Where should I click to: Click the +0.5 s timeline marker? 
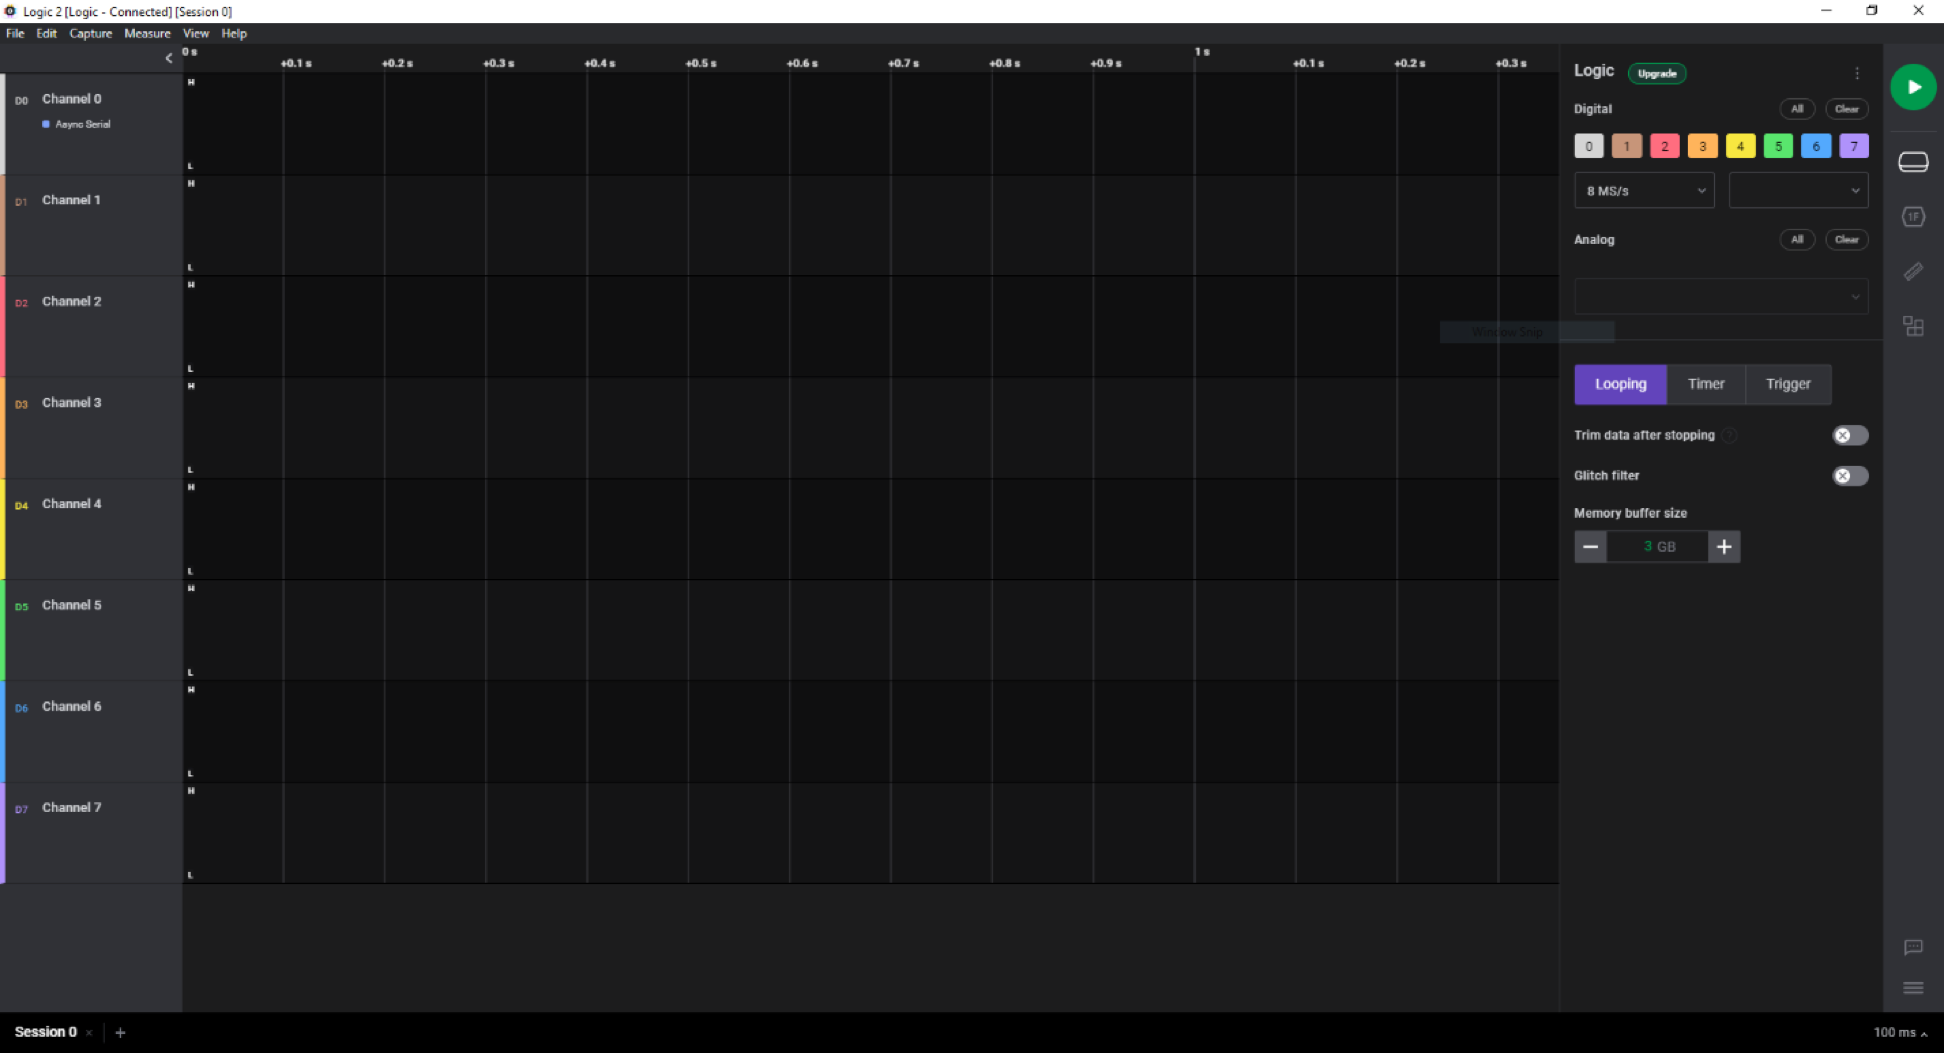(701, 63)
